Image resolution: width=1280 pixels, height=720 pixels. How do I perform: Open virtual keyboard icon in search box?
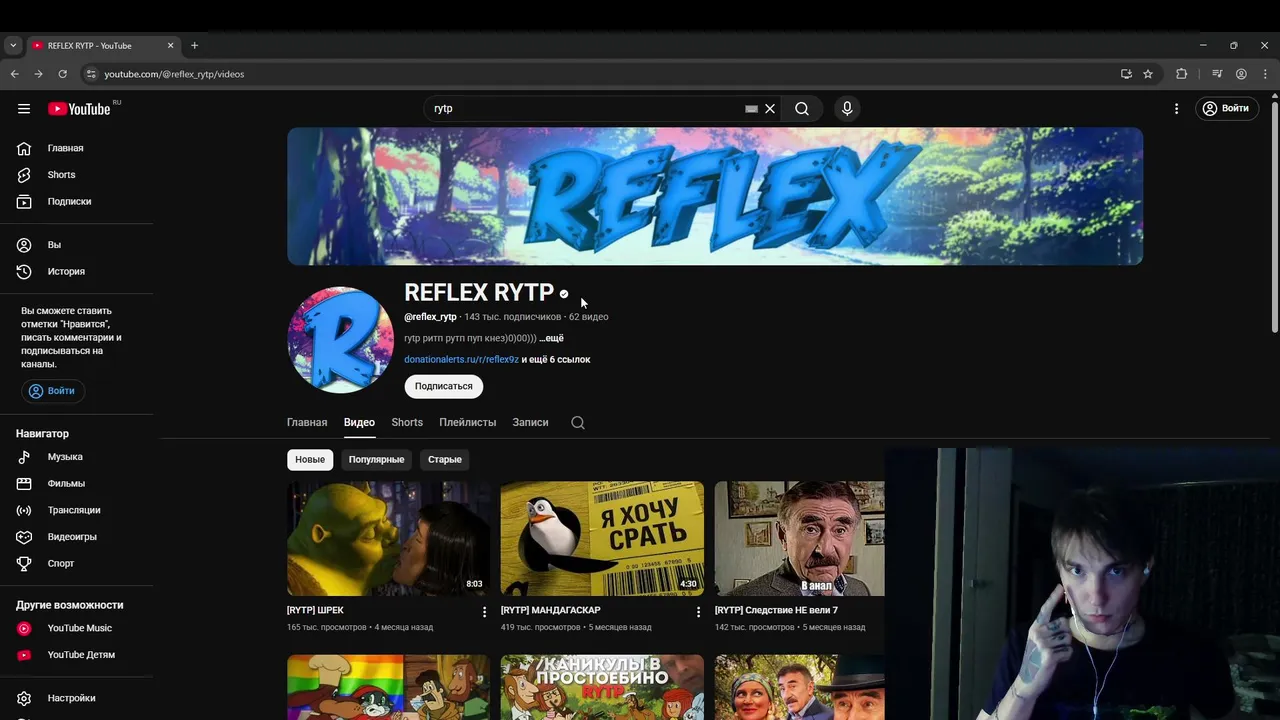[751, 109]
